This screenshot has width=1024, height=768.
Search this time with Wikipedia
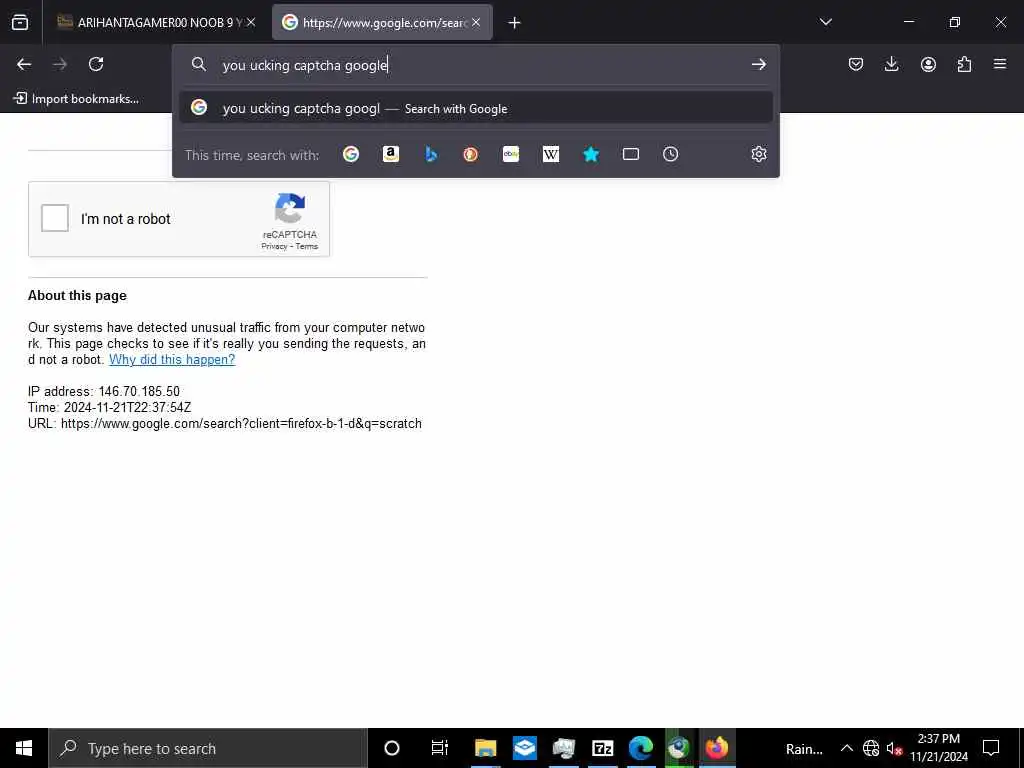[x=551, y=154]
